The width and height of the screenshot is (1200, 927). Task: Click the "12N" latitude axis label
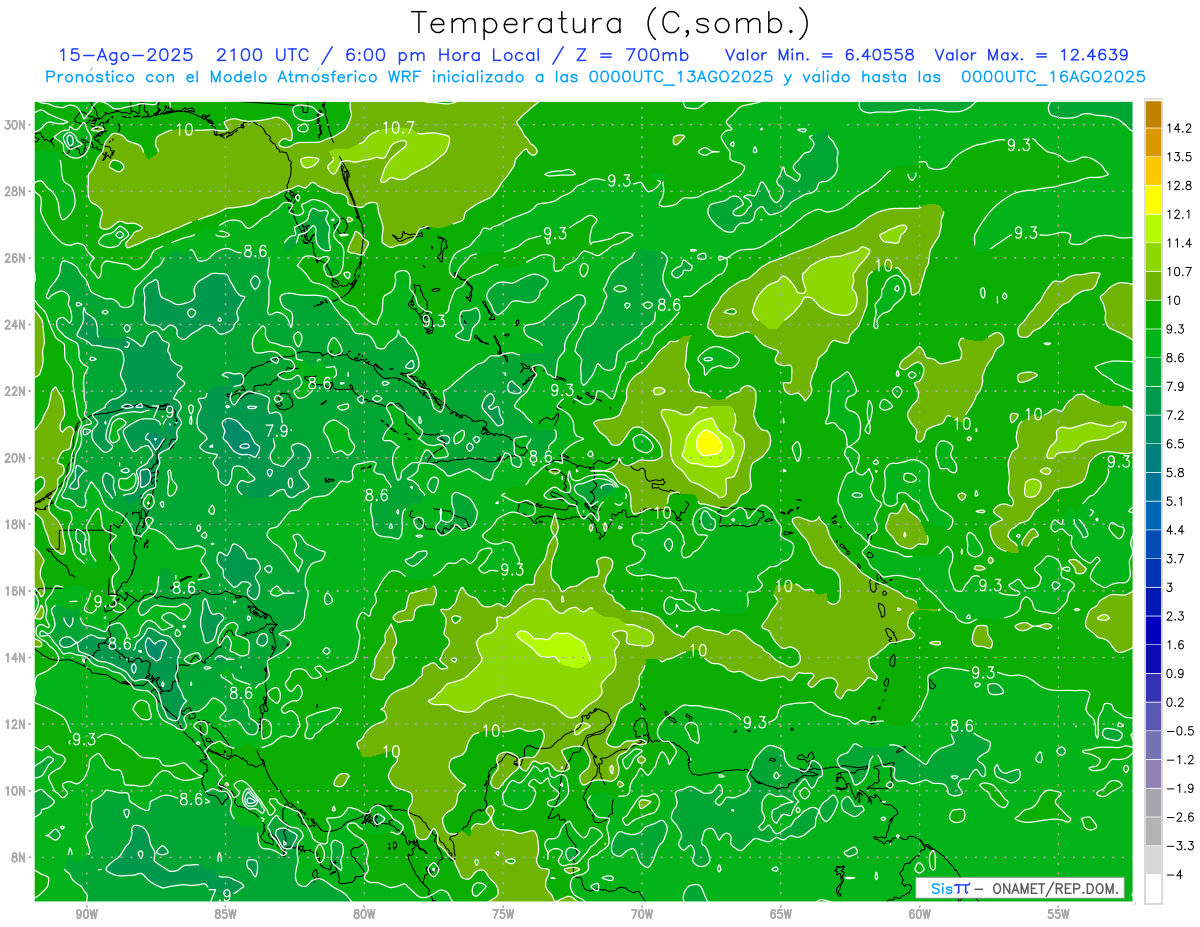(x=16, y=724)
